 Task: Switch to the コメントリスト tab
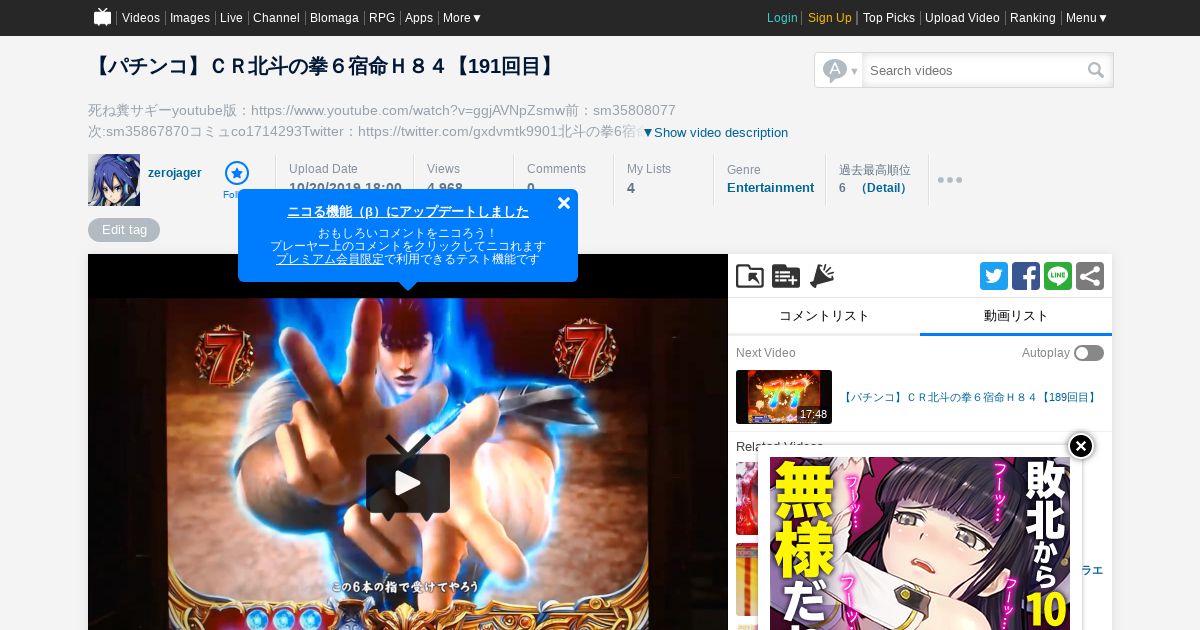824,316
